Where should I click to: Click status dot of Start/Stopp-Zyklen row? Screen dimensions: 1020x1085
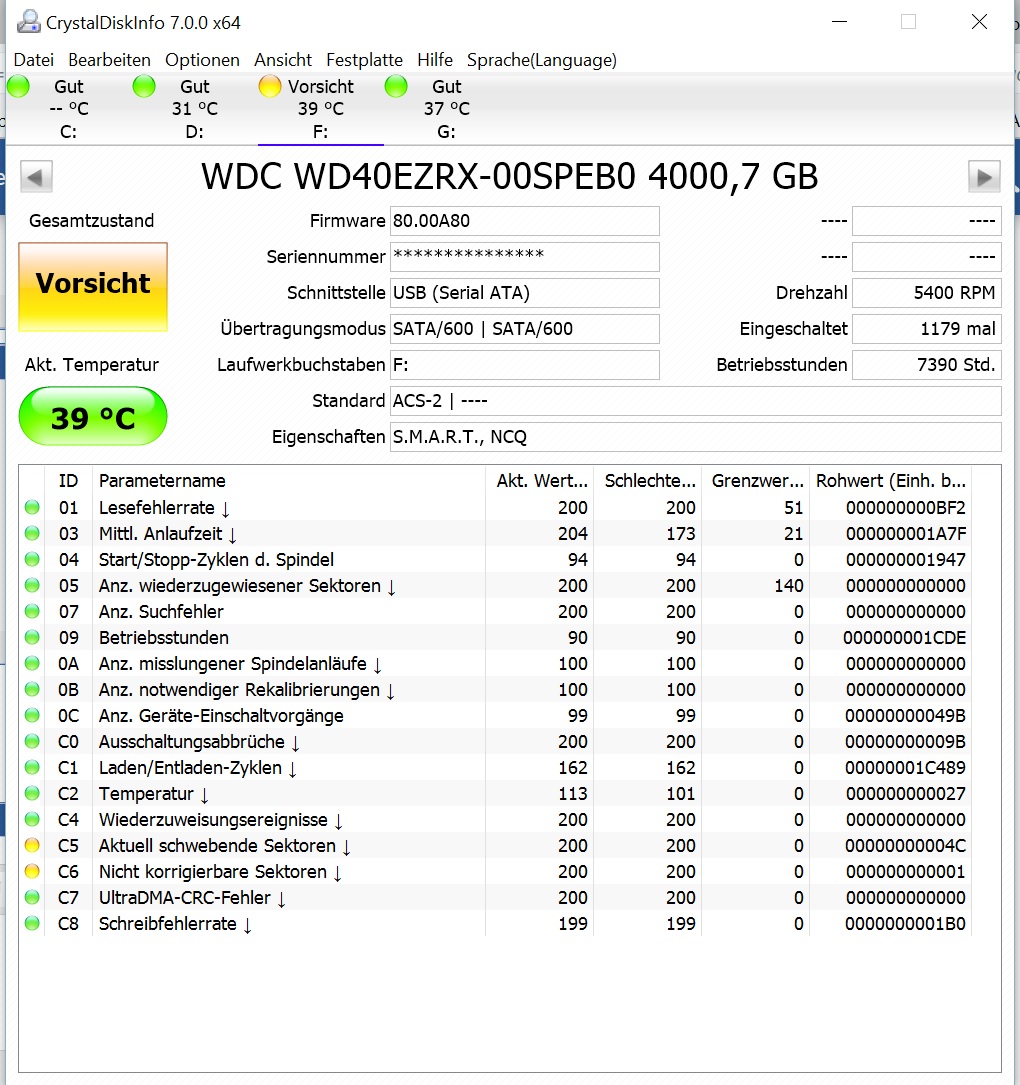click(32, 559)
